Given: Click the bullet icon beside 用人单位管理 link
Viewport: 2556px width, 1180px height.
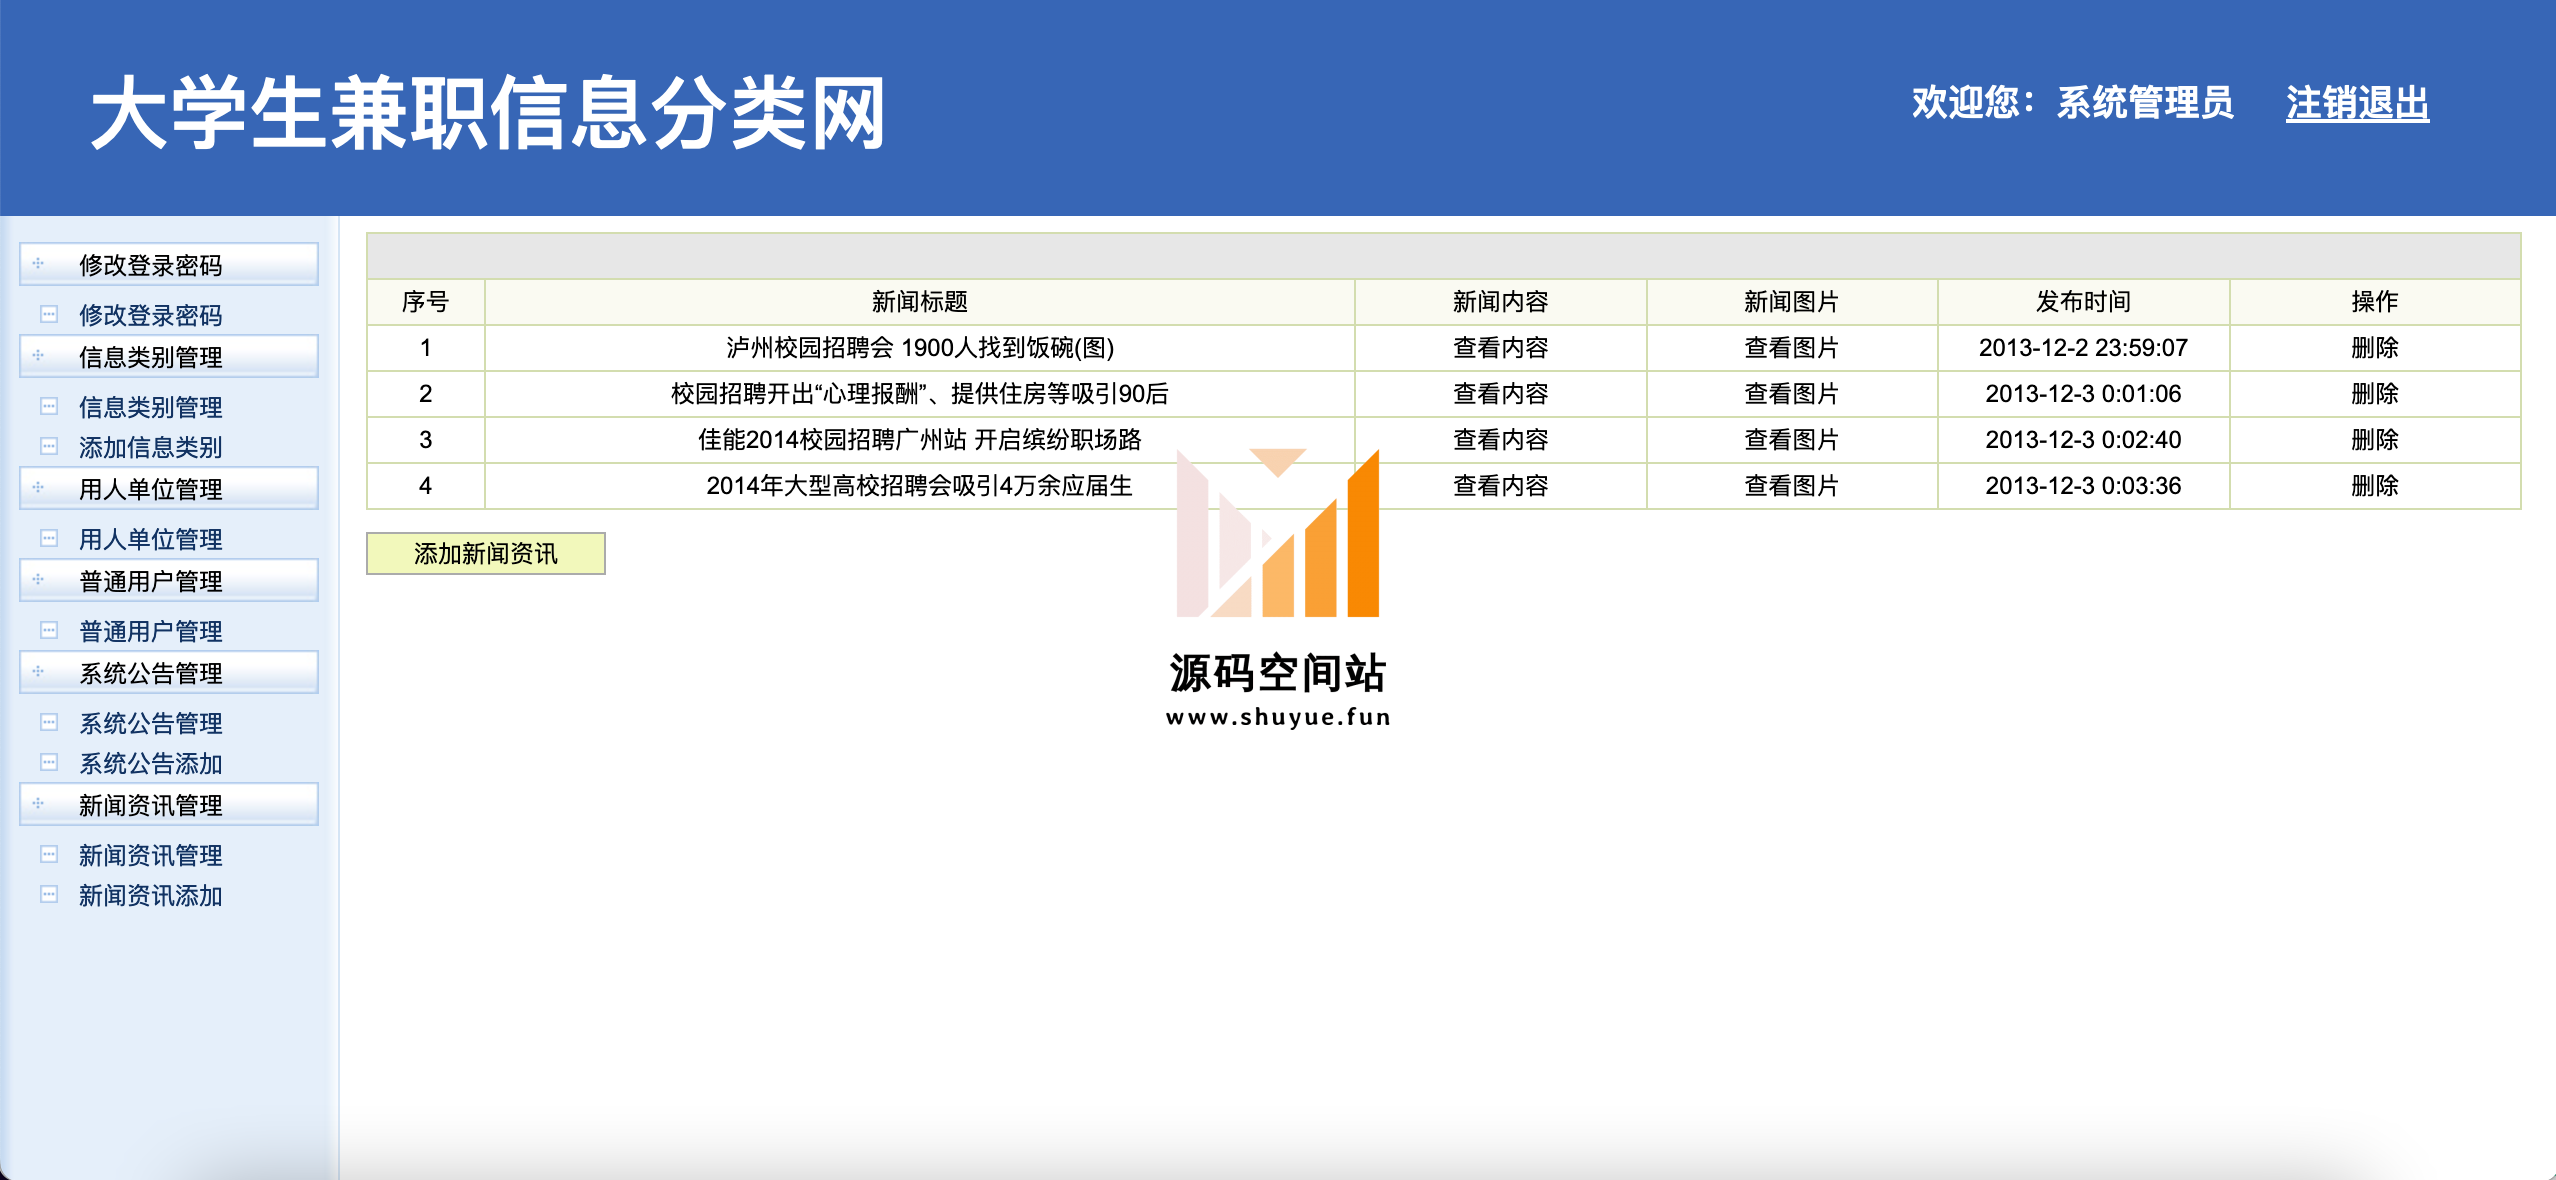Looking at the screenshot, I should click(49, 538).
